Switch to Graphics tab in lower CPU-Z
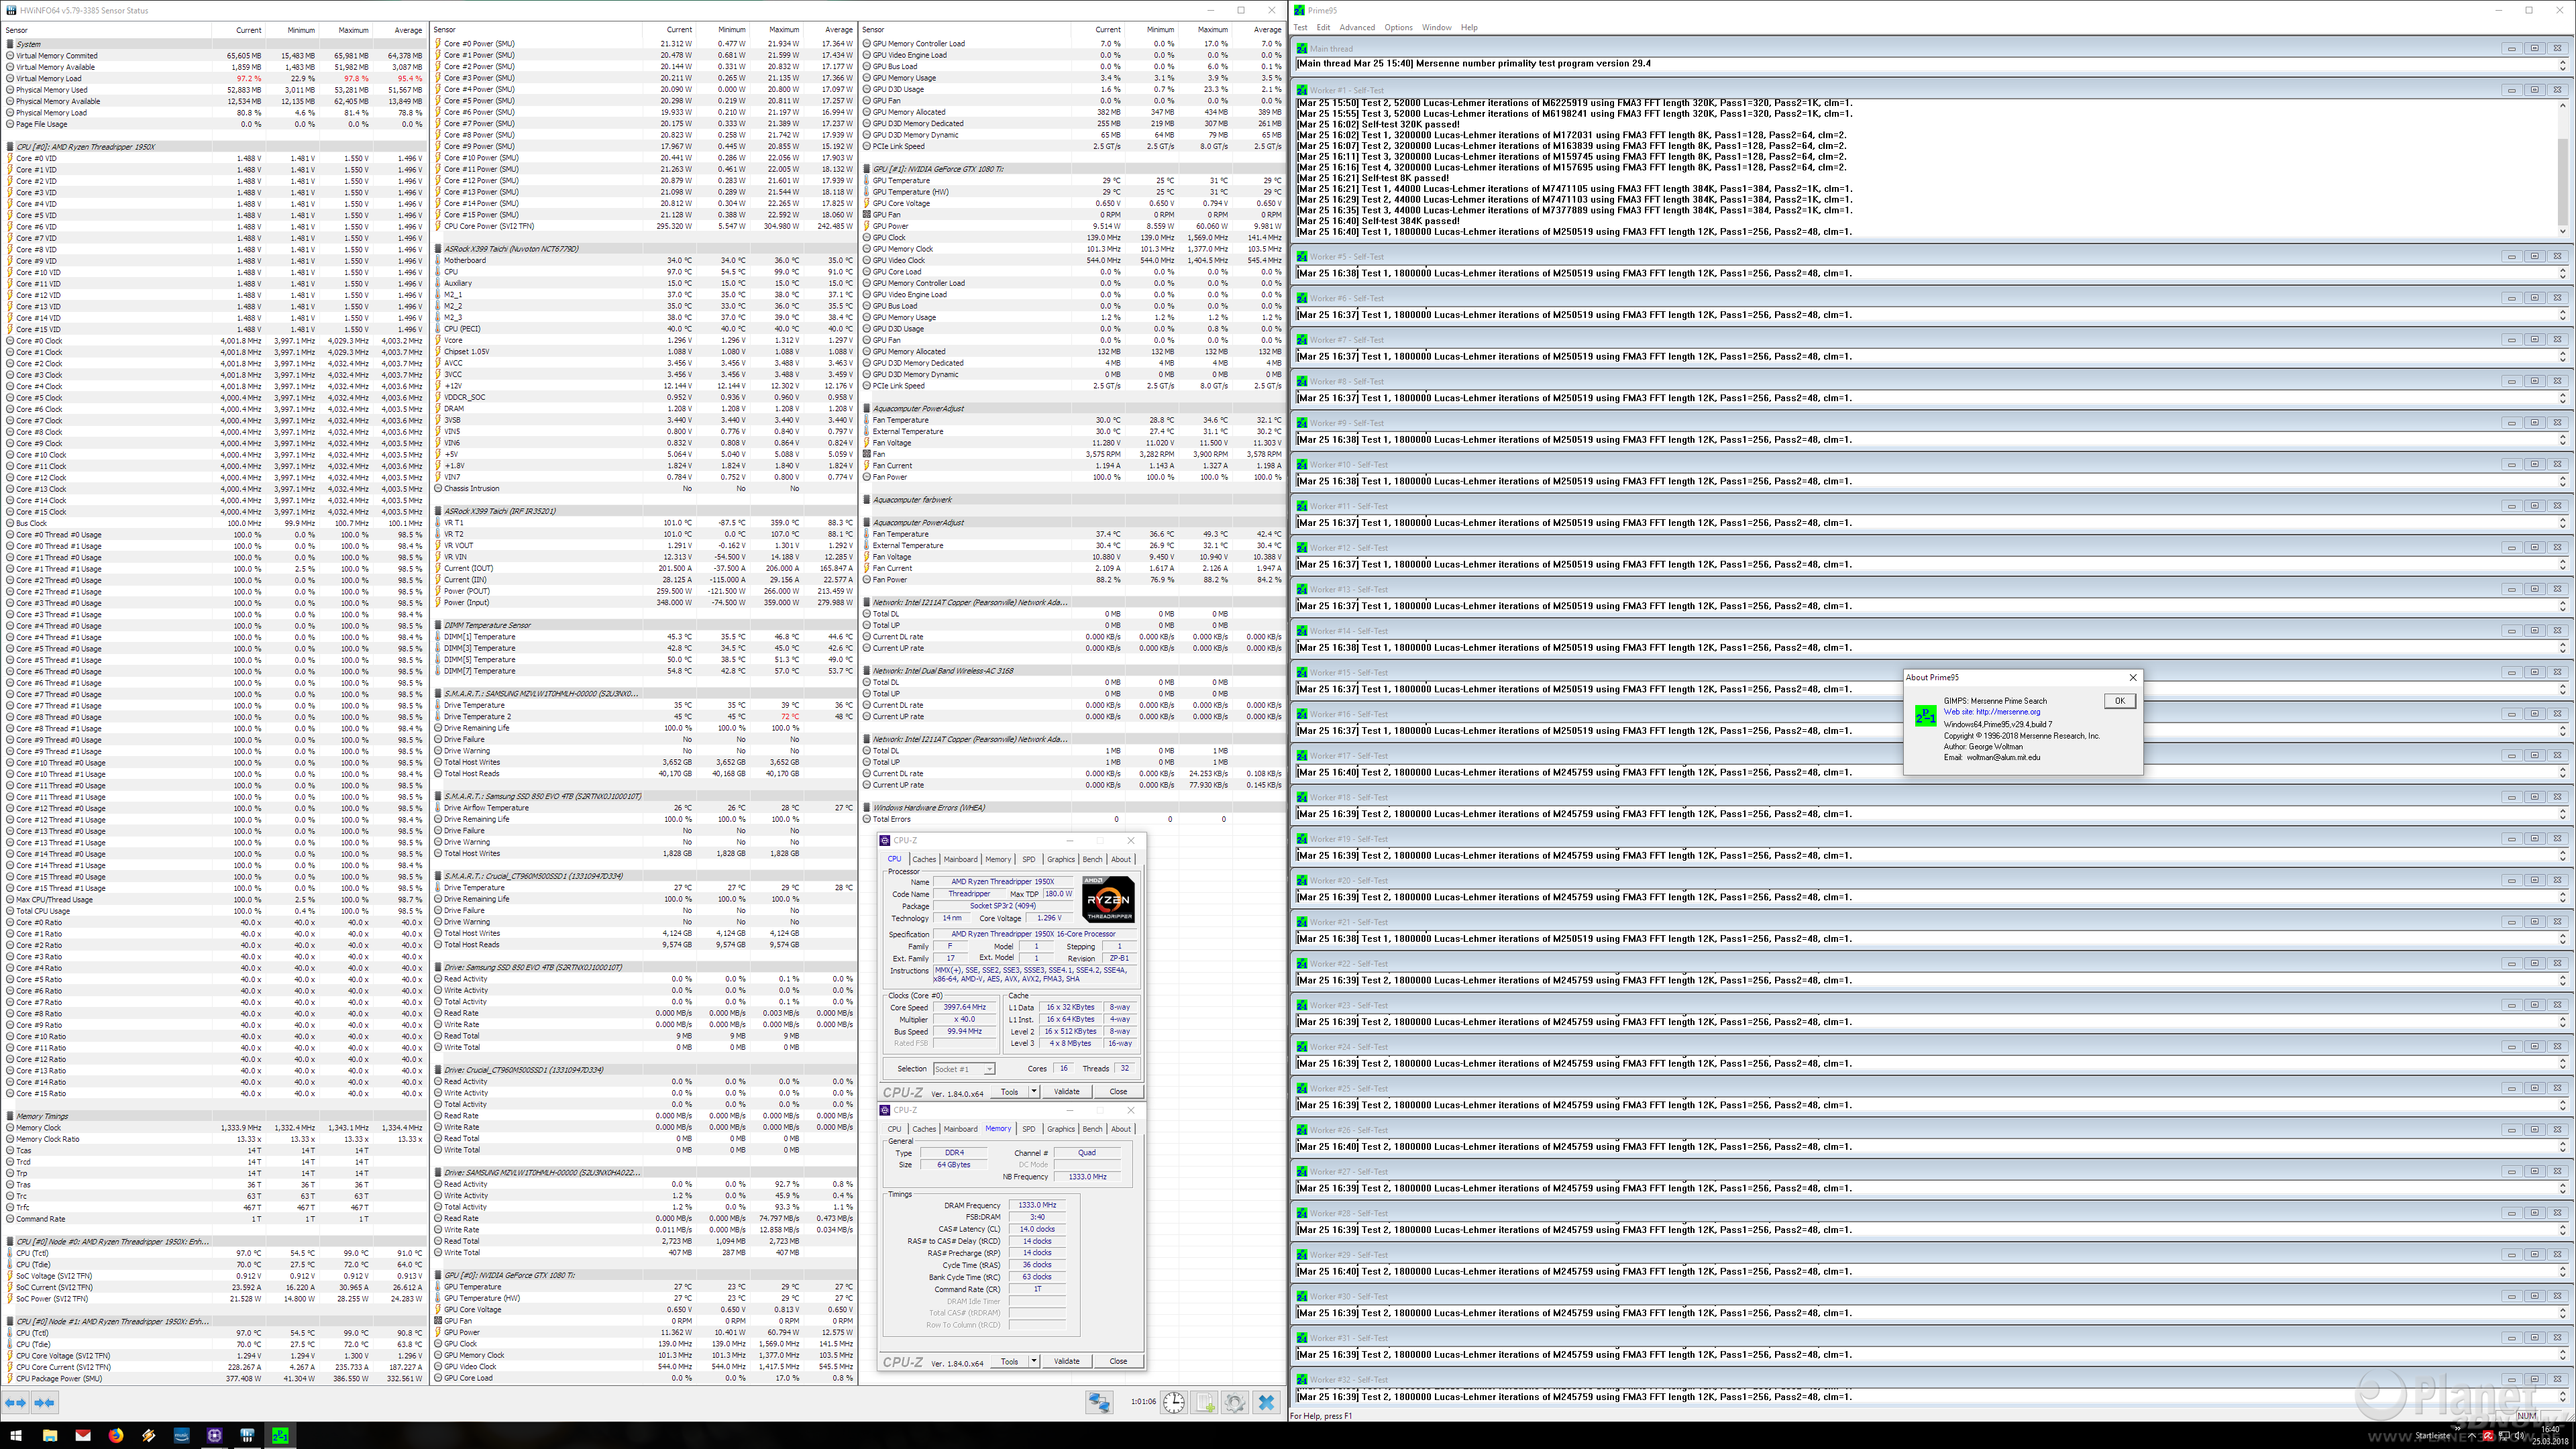Viewport: 2576px width, 1449px height. pyautogui.click(x=1061, y=1129)
